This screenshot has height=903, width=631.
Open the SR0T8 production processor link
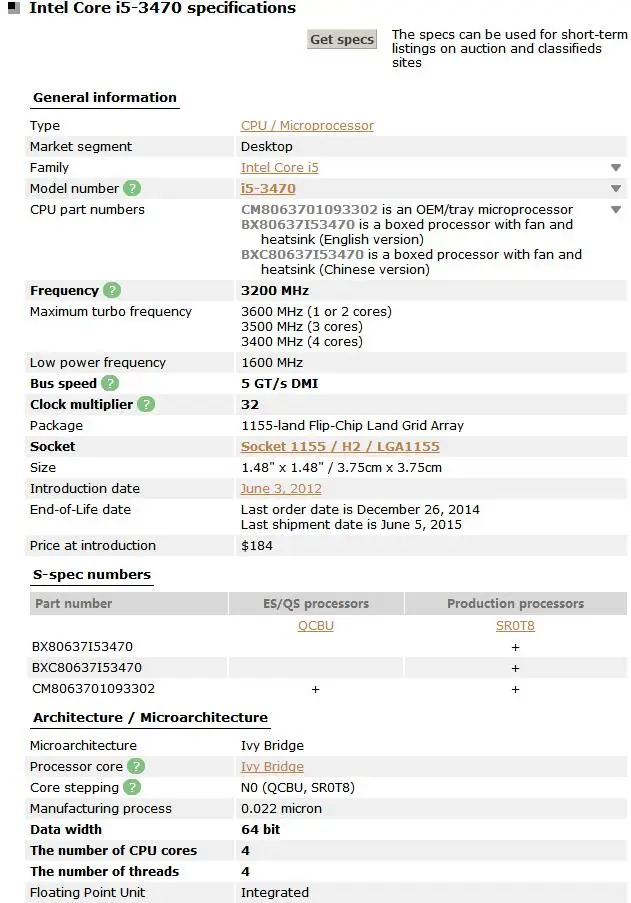pyautogui.click(x=516, y=625)
